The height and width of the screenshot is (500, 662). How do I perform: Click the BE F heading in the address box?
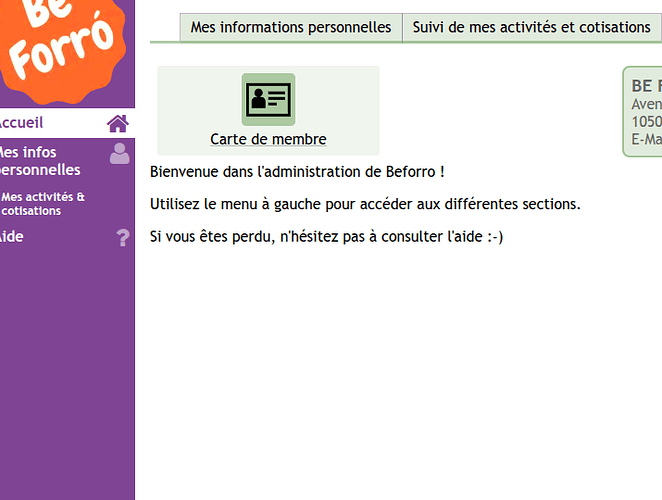(x=646, y=86)
